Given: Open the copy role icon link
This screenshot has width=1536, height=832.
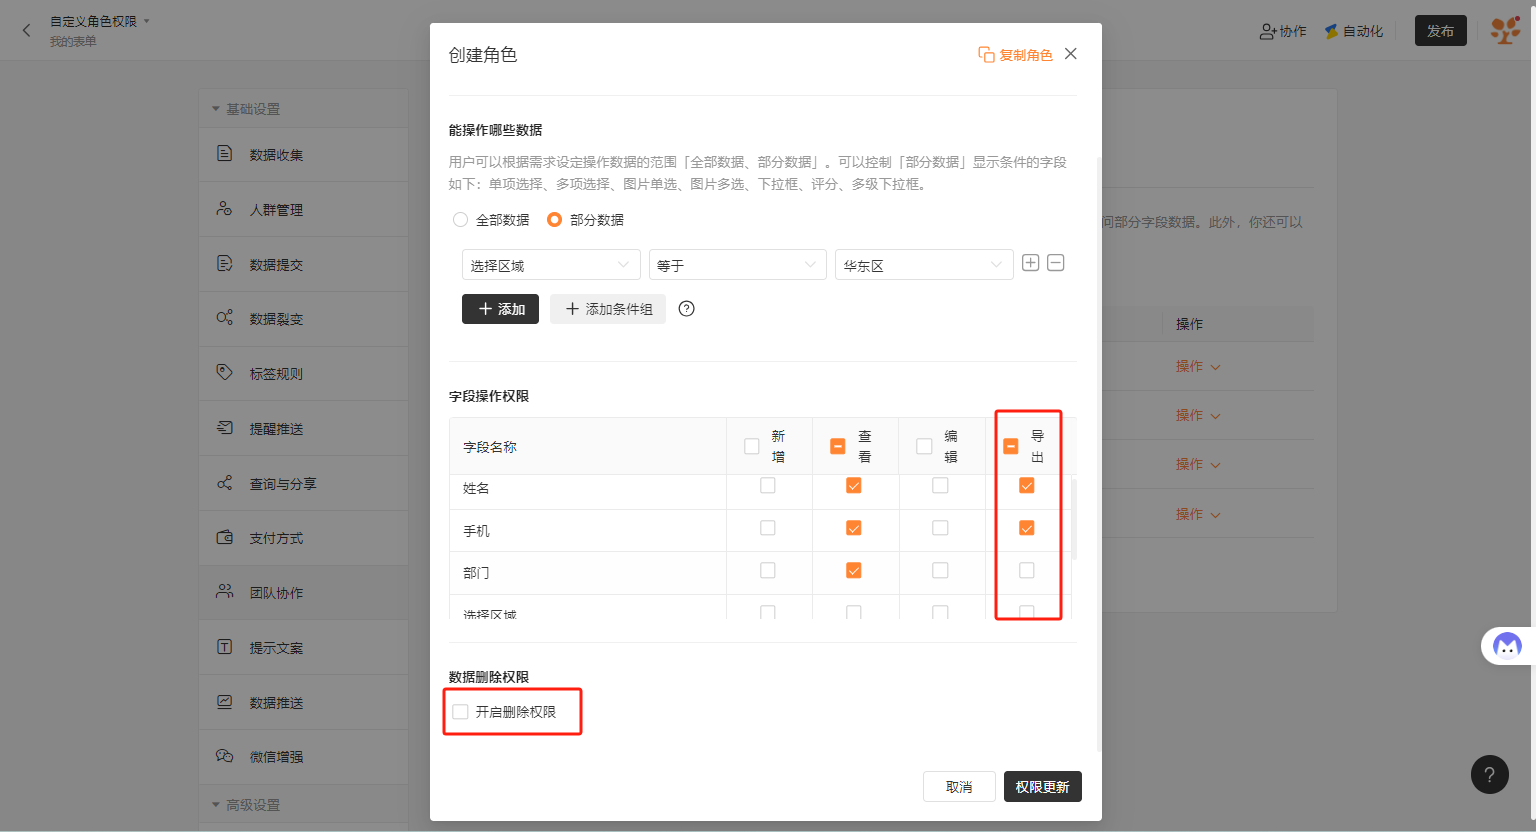Looking at the screenshot, I should click(x=1015, y=55).
